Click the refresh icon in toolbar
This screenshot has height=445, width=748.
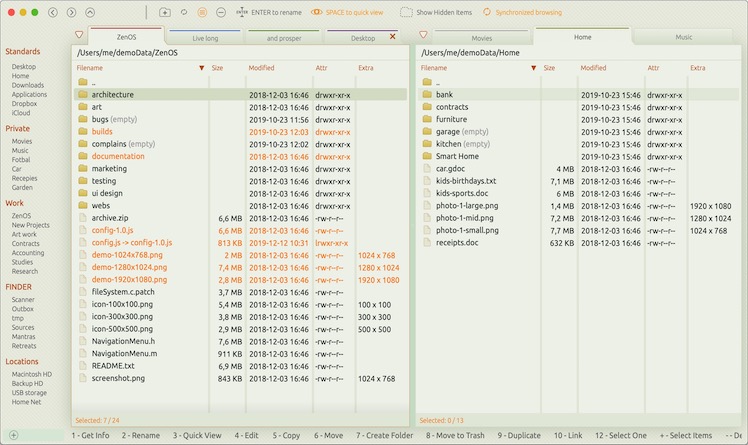[x=184, y=12]
